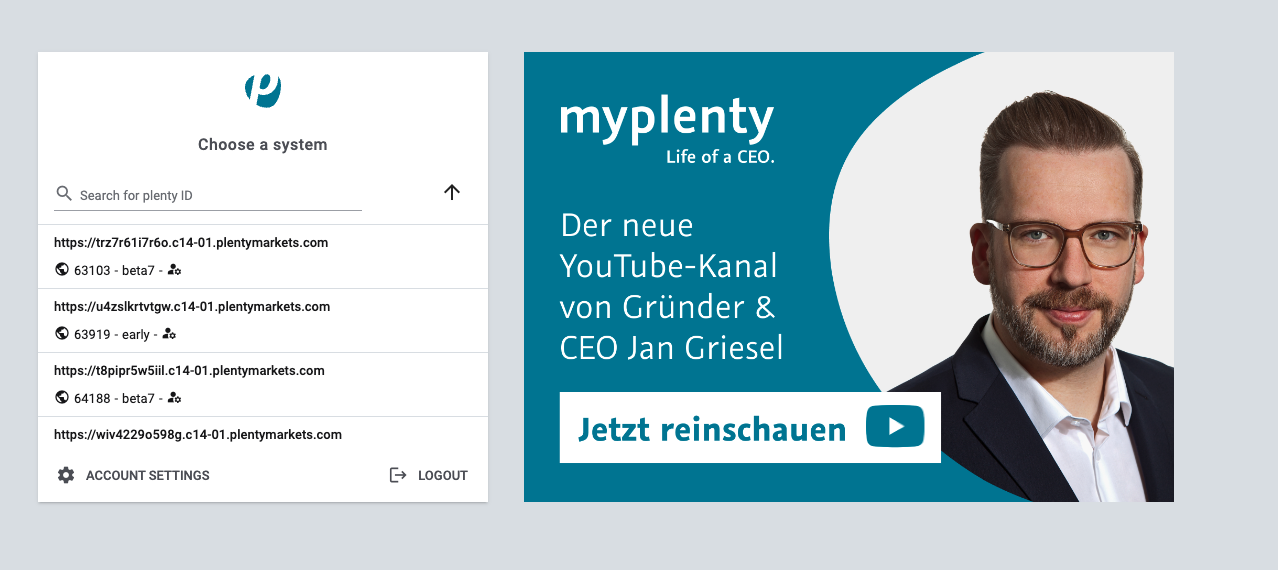Open system t8pipr5w5iil.c14-01.plentymarkets.com
The image size is (1278, 570).
189,371
